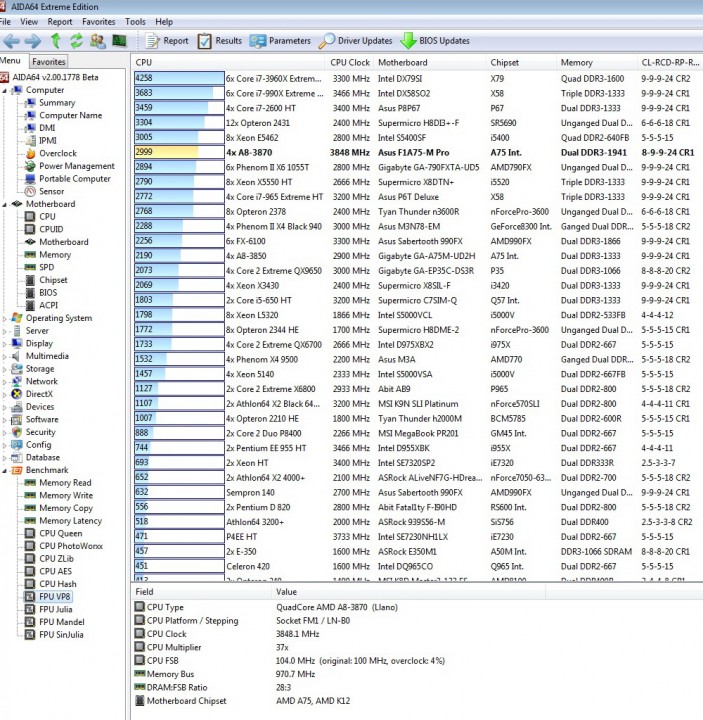The image size is (703, 720).
Task: Check for BIOS Updates
Action: [435, 41]
